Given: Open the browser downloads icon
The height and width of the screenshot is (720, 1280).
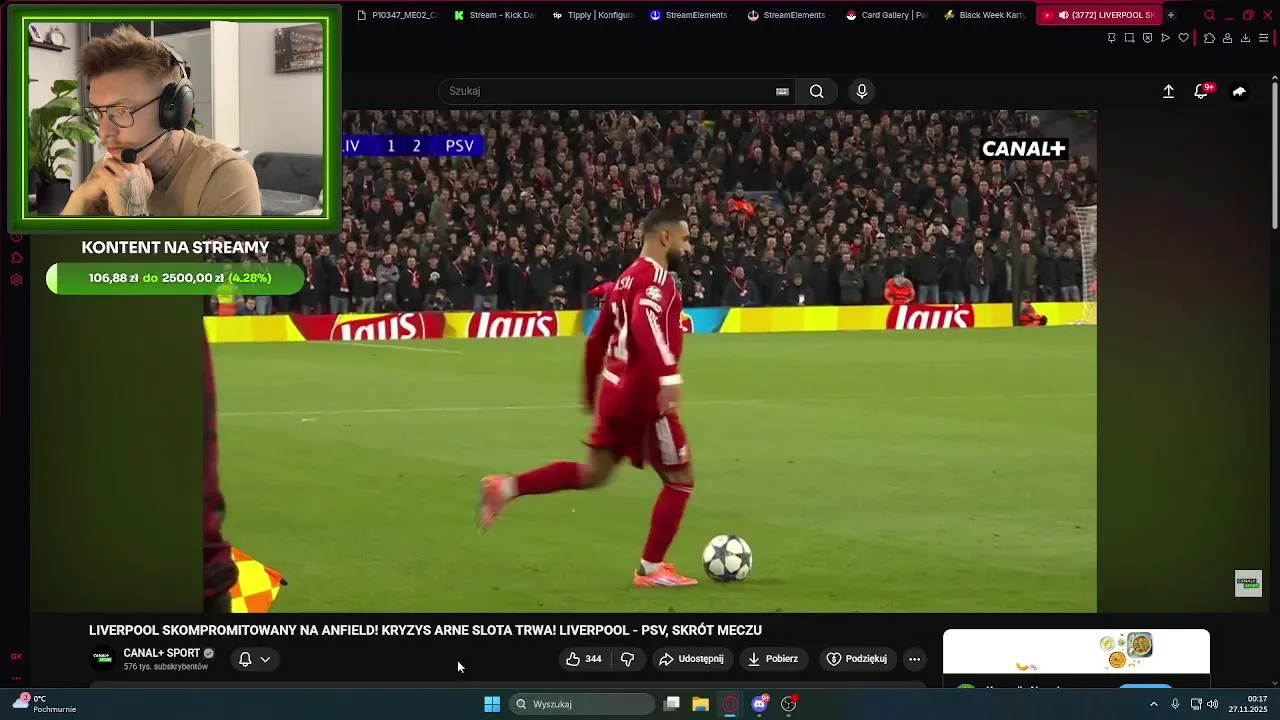Looking at the screenshot, I should 1245,38.
